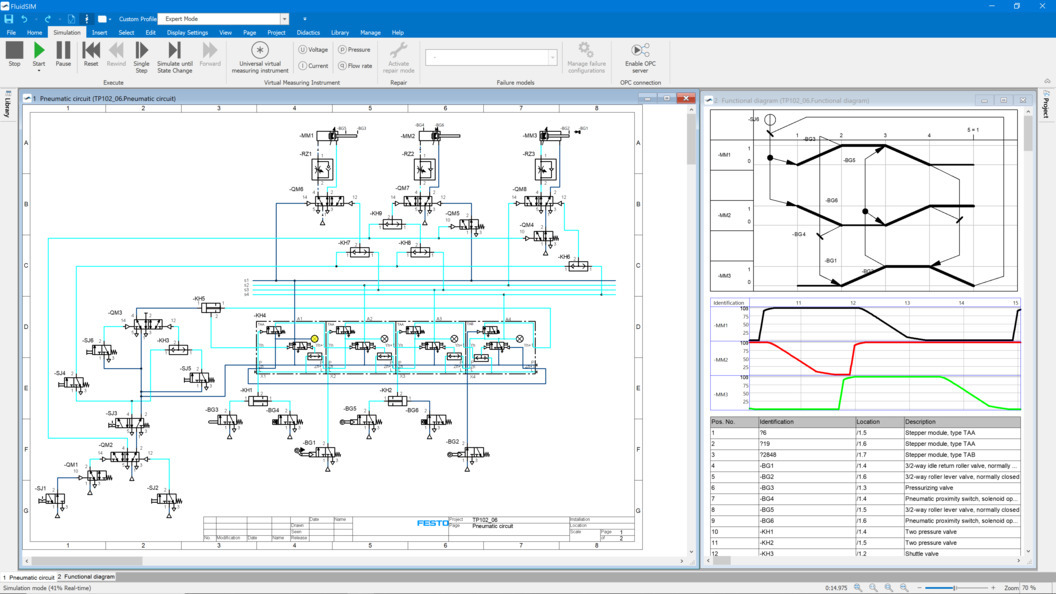The image size is (1056, 594).
Task: Open the Library side panel
Action: (x=7, y=106)
